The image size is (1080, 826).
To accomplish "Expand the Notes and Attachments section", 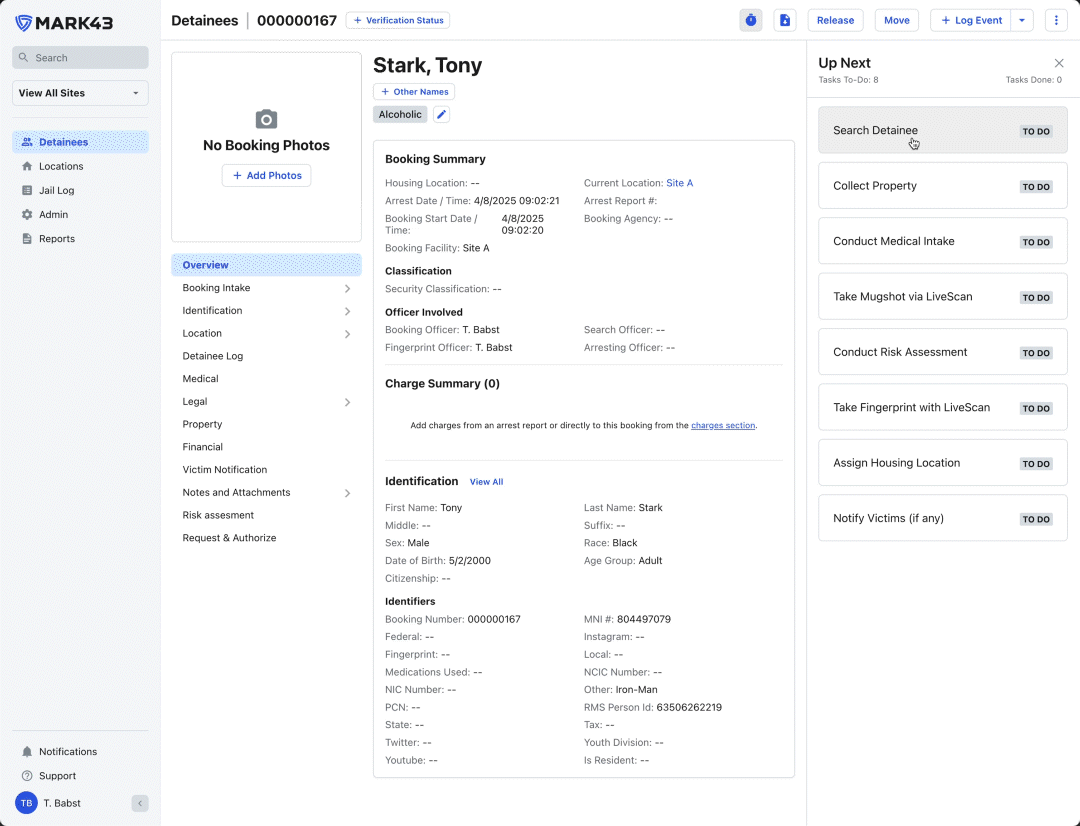I will (x=347, y=493).
